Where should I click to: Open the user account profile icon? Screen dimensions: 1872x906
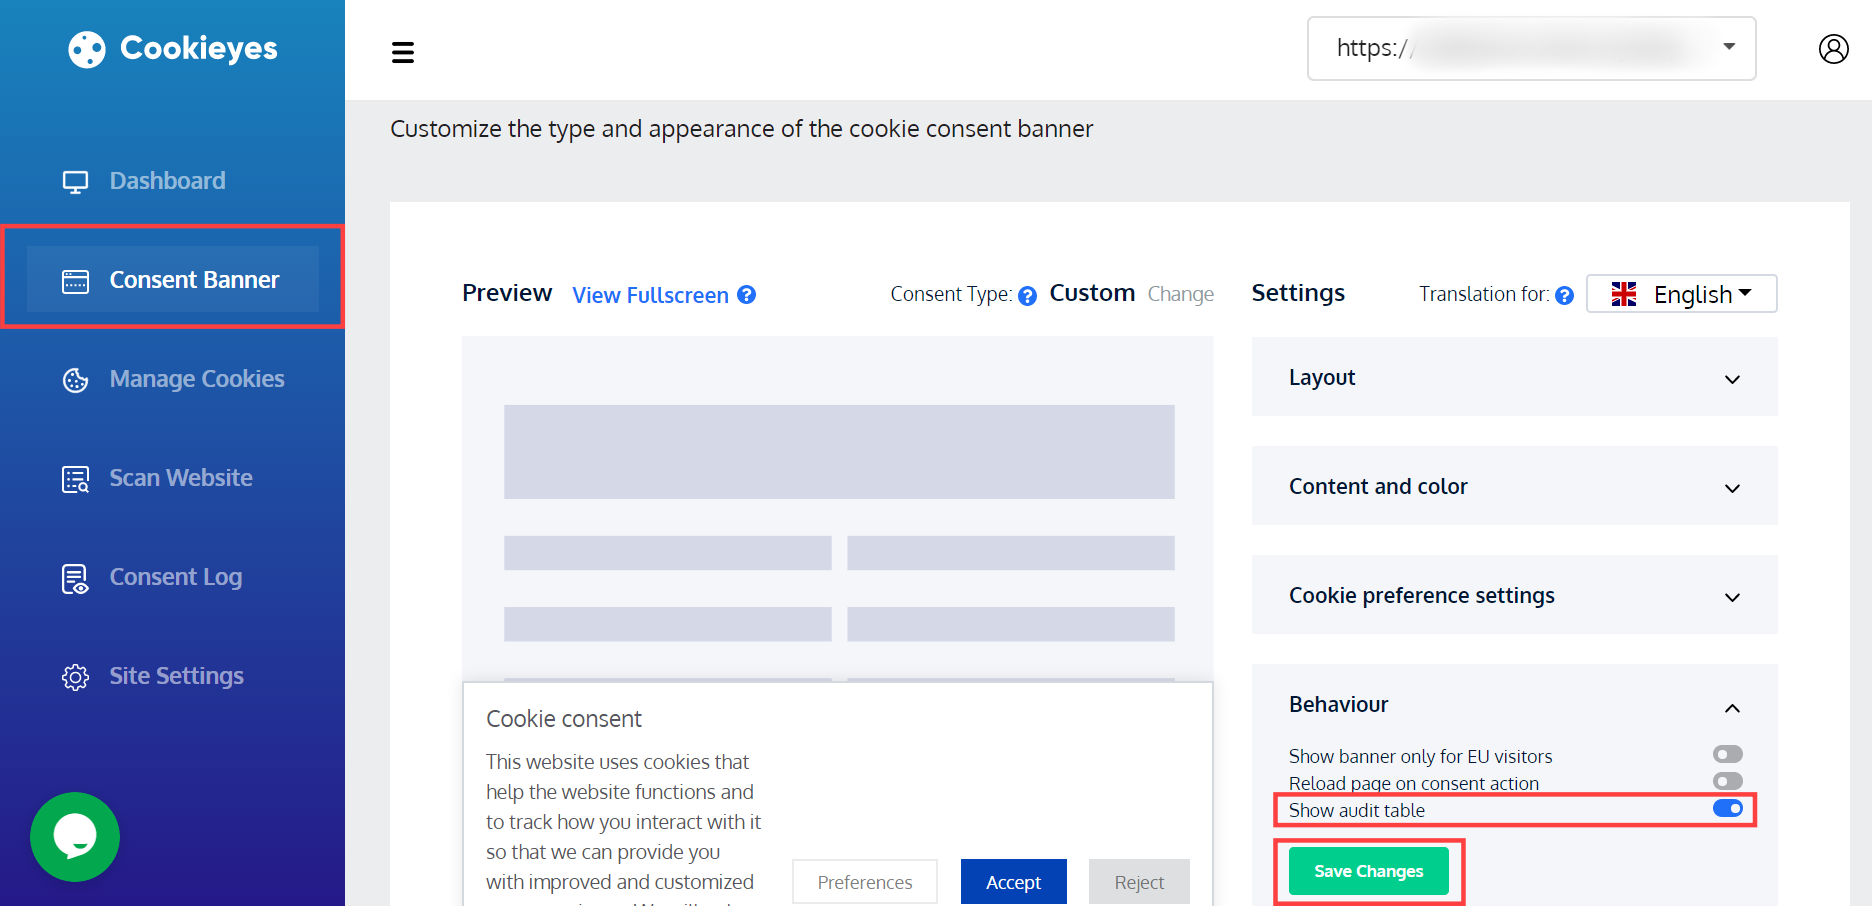[x=1833, y=48]
